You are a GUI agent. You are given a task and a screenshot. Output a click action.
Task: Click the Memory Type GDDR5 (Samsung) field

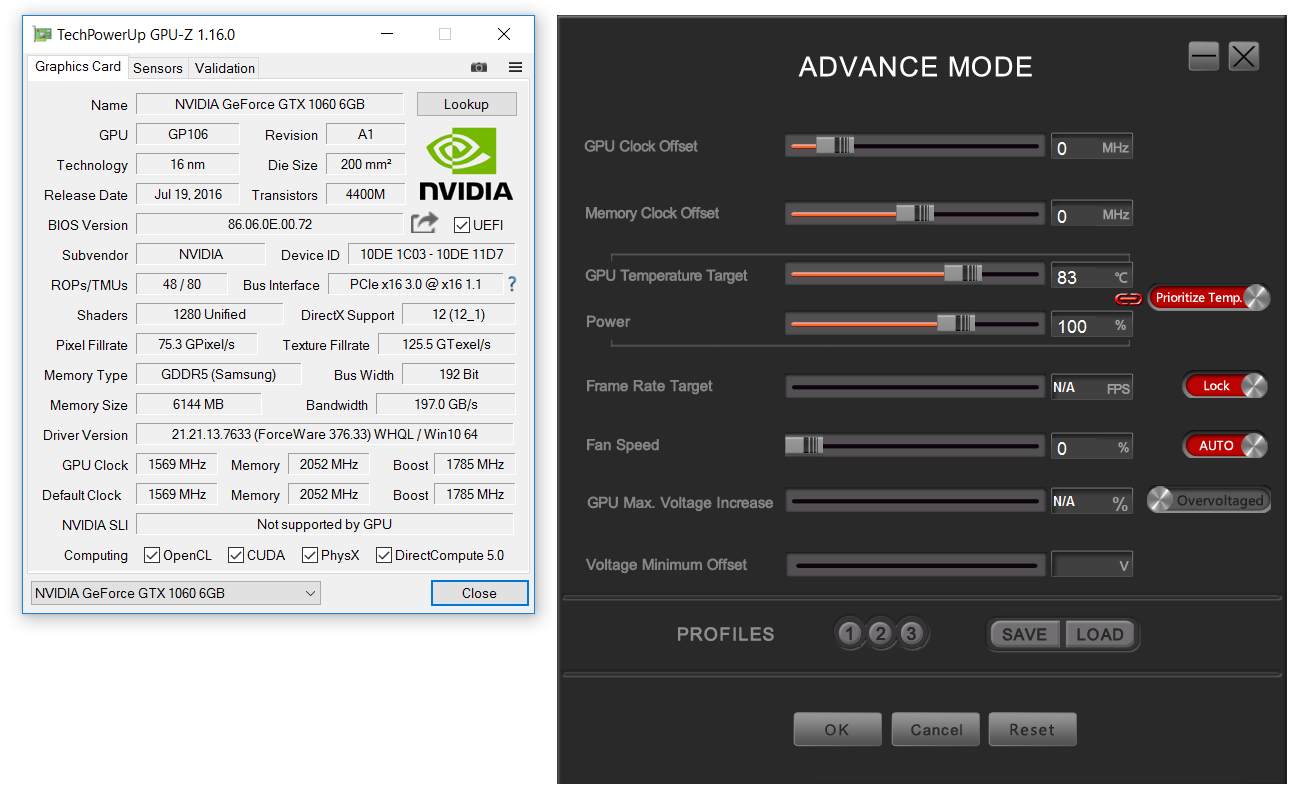218,374
